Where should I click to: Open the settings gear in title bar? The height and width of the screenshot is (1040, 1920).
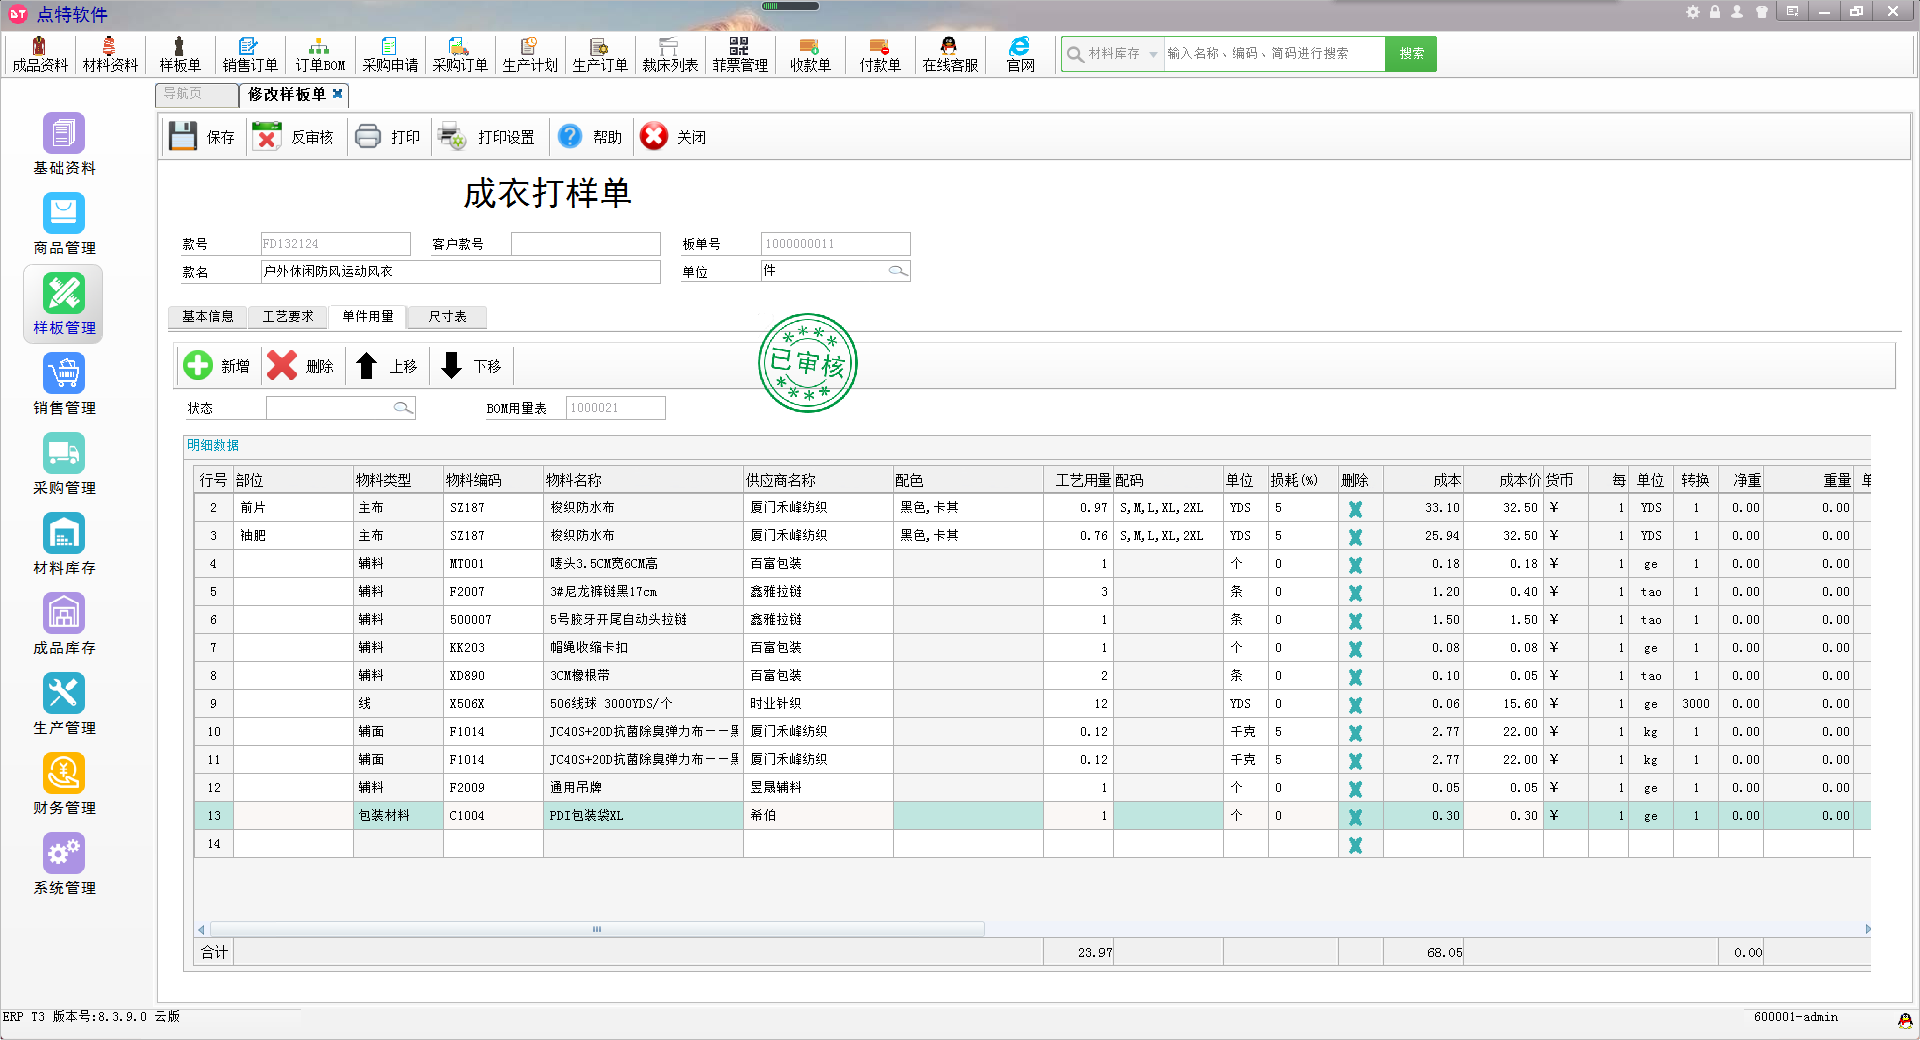click(1692, 12)
